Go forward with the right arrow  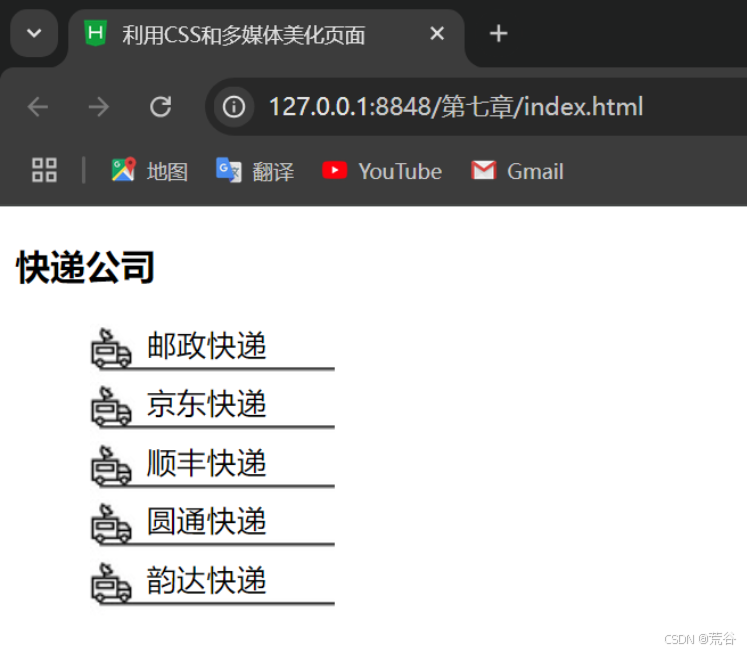(99, 107)
